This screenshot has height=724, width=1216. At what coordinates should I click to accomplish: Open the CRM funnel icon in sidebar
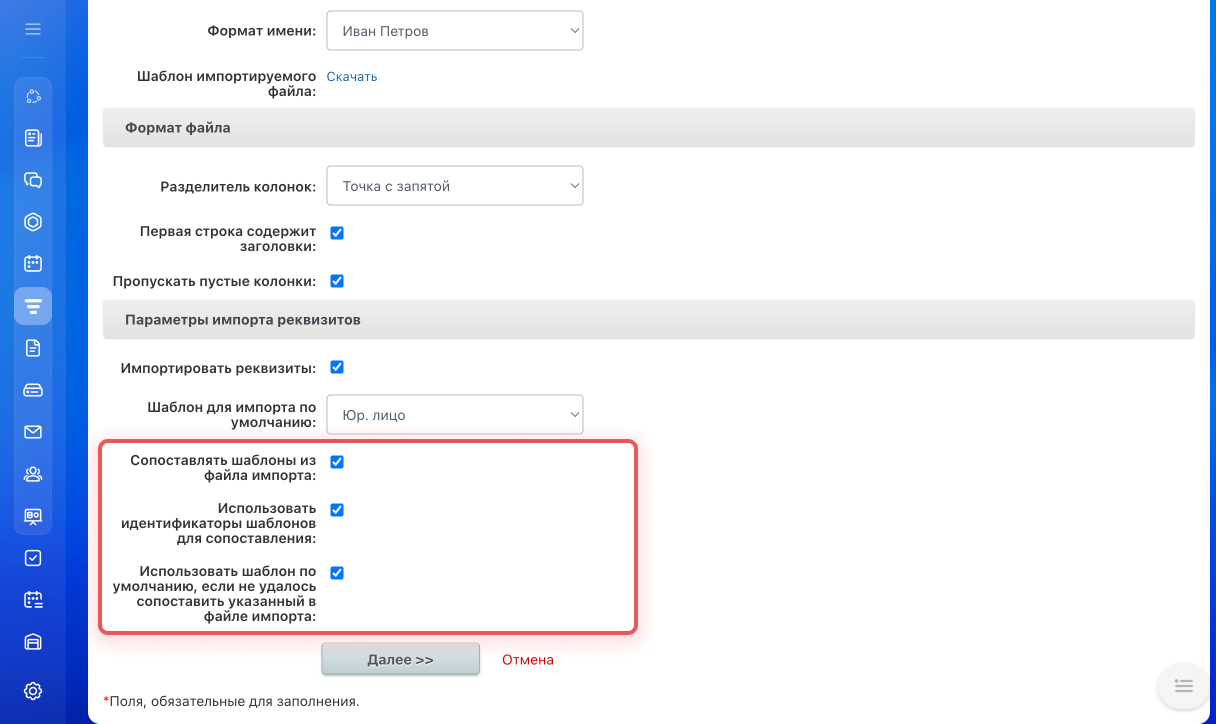click(x=33, y=306)
